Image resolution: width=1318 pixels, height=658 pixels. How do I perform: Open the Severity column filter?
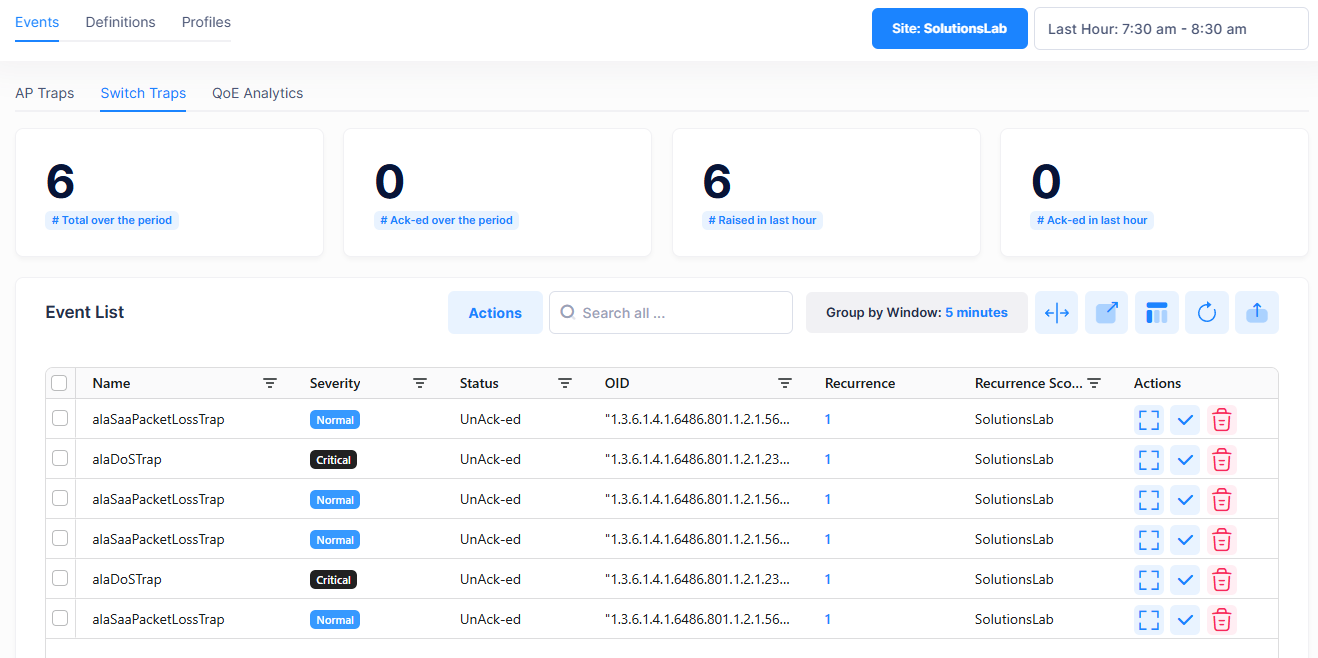tap(420, 383)
